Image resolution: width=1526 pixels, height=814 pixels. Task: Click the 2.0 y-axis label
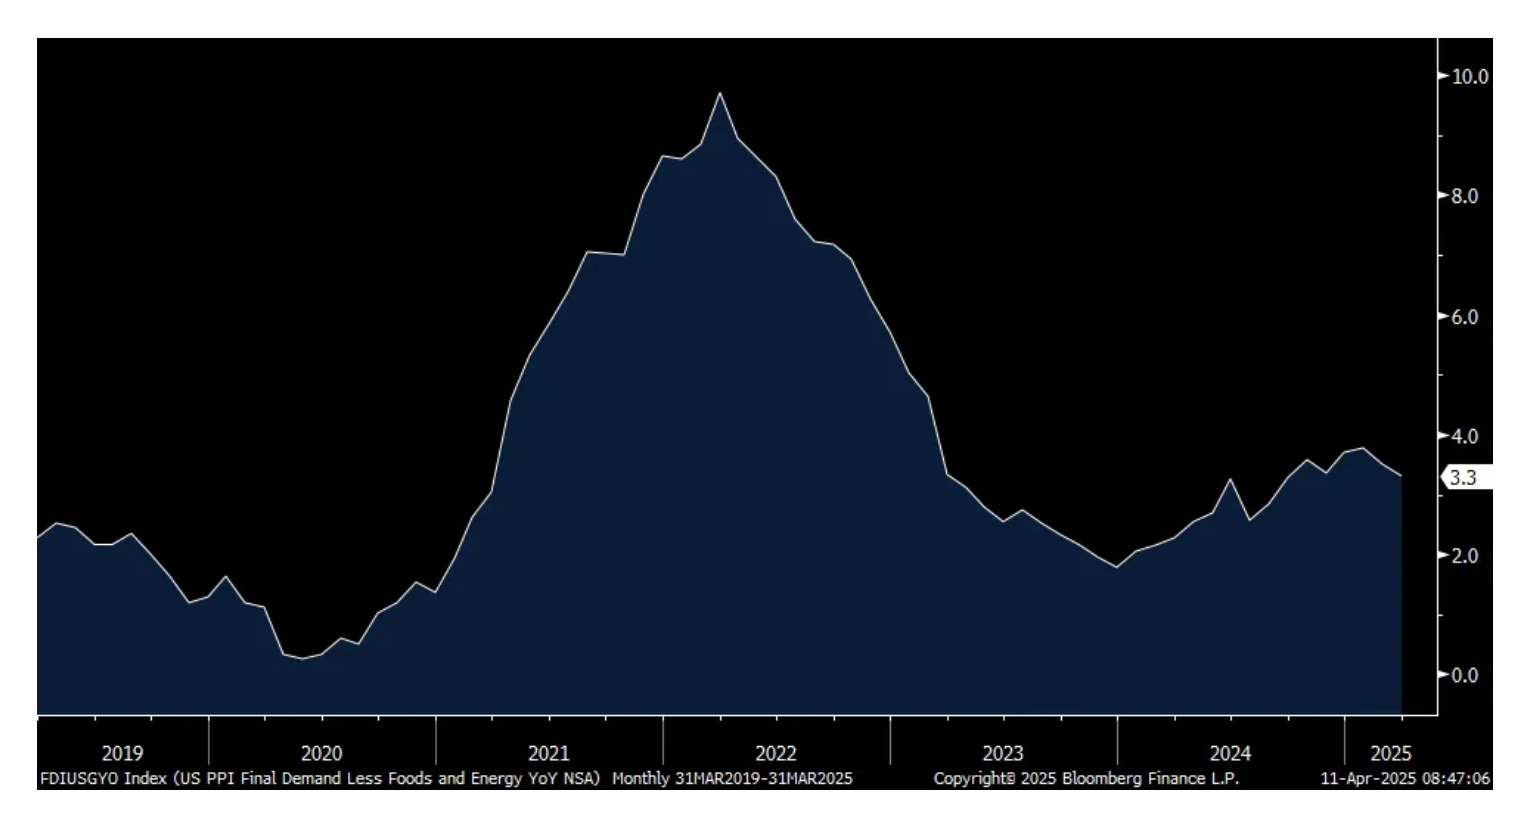[1464, 555]
